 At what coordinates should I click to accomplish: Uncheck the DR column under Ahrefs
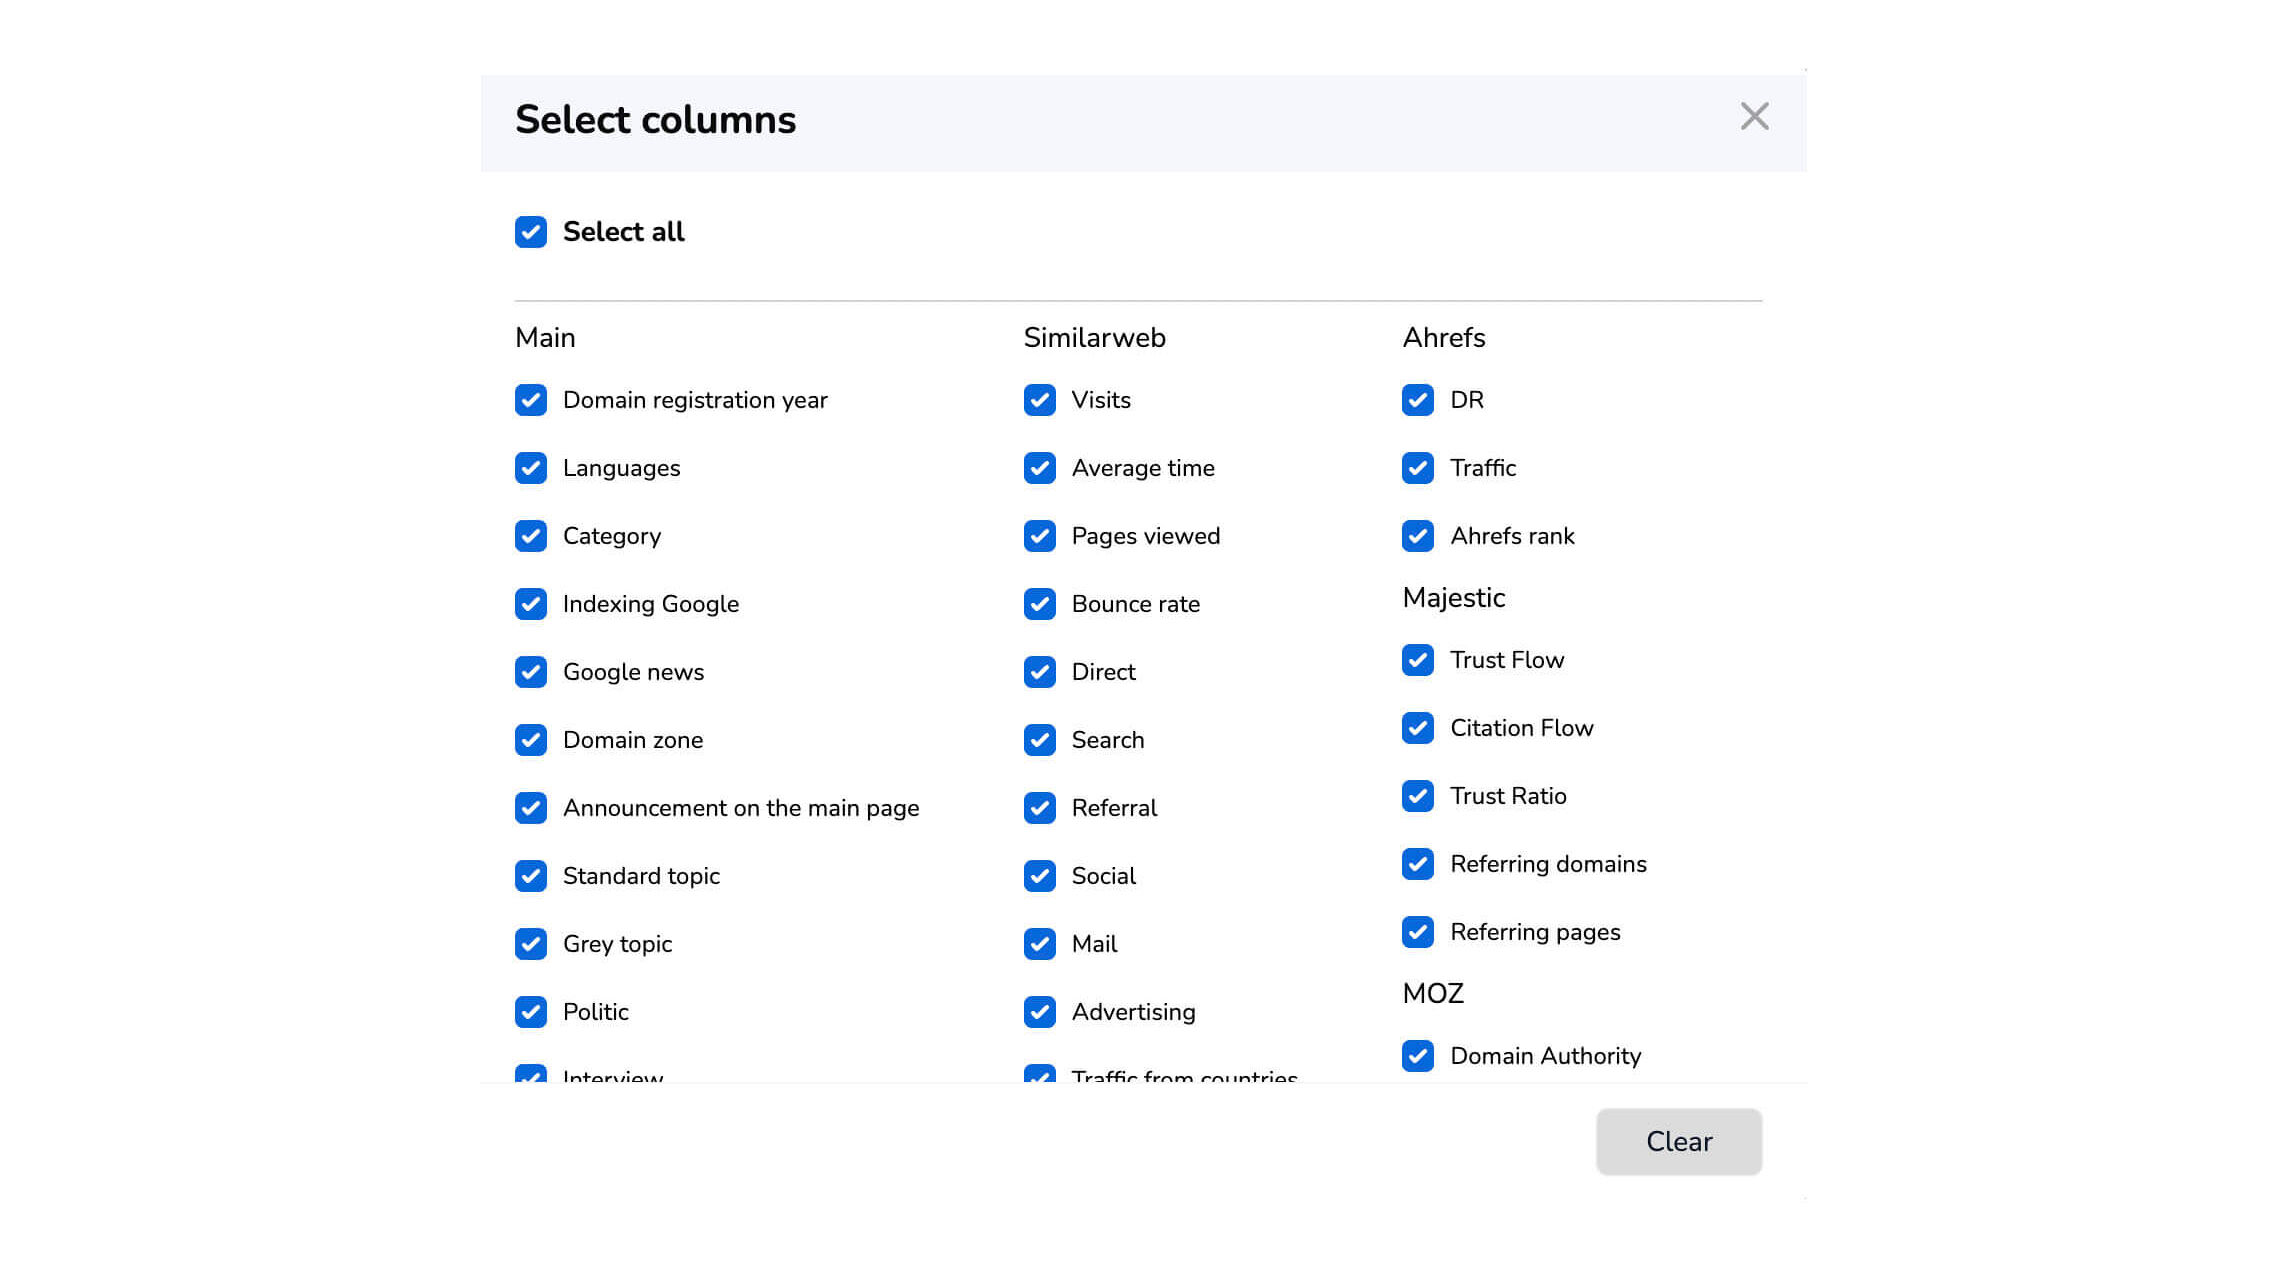pos(1418,400)
